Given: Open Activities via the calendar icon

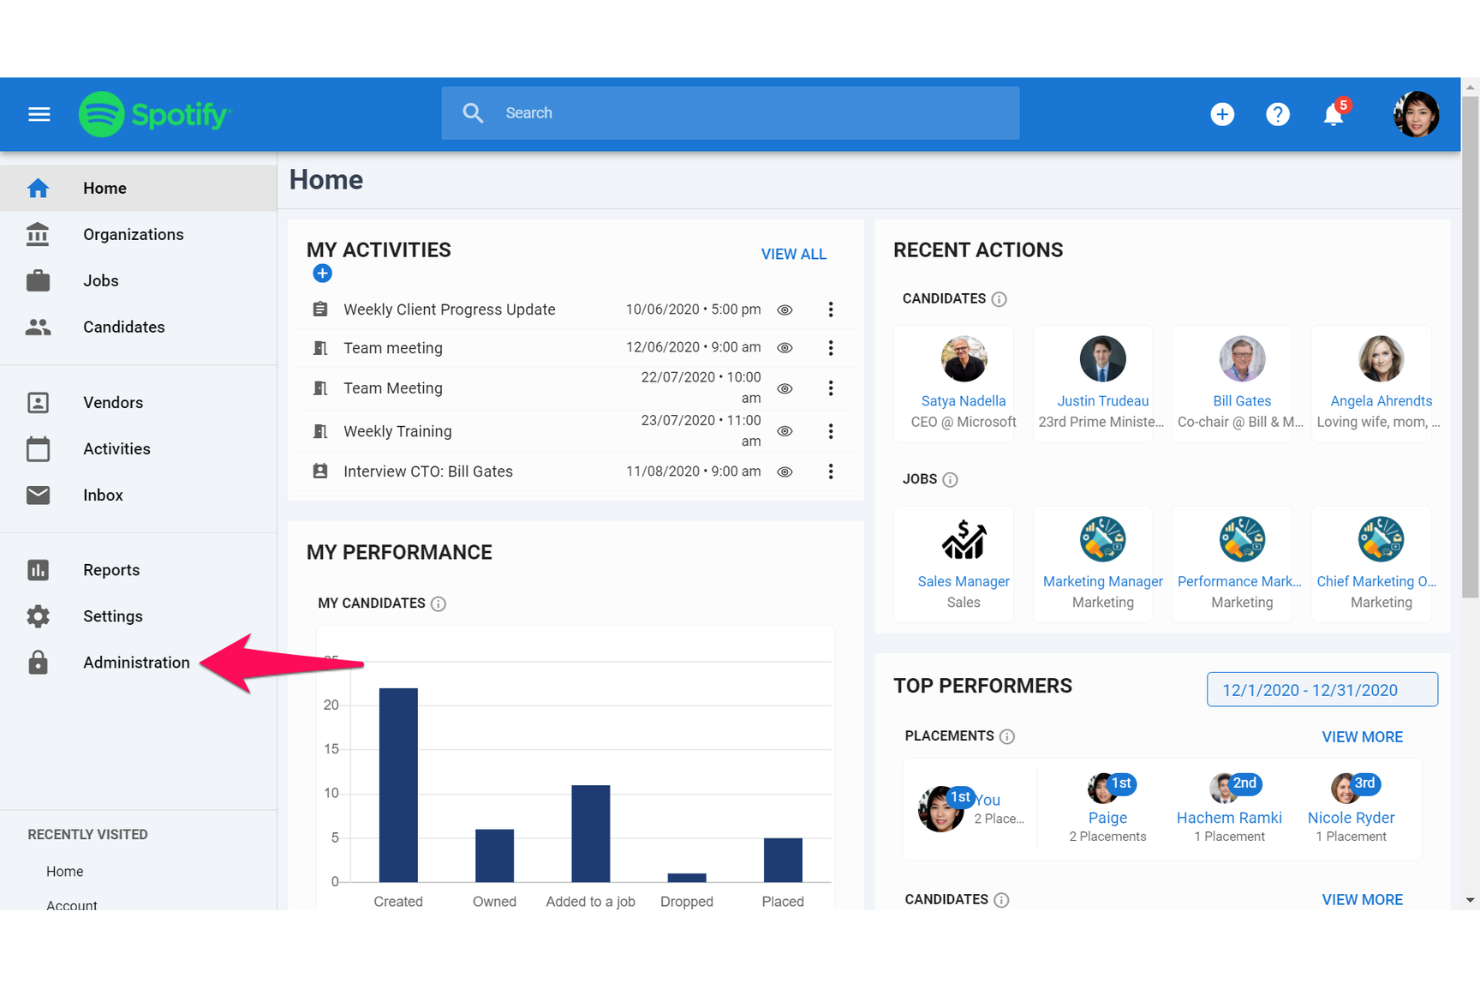Looking at the screenshot, I should point(37,448).
